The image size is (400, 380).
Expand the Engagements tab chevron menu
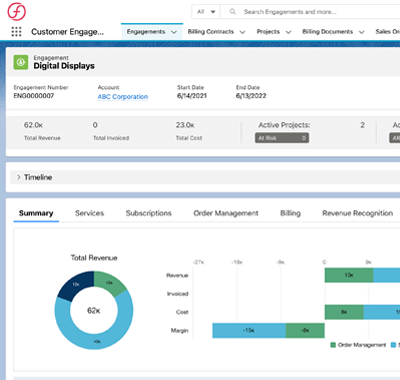click(x=174, y=32)
